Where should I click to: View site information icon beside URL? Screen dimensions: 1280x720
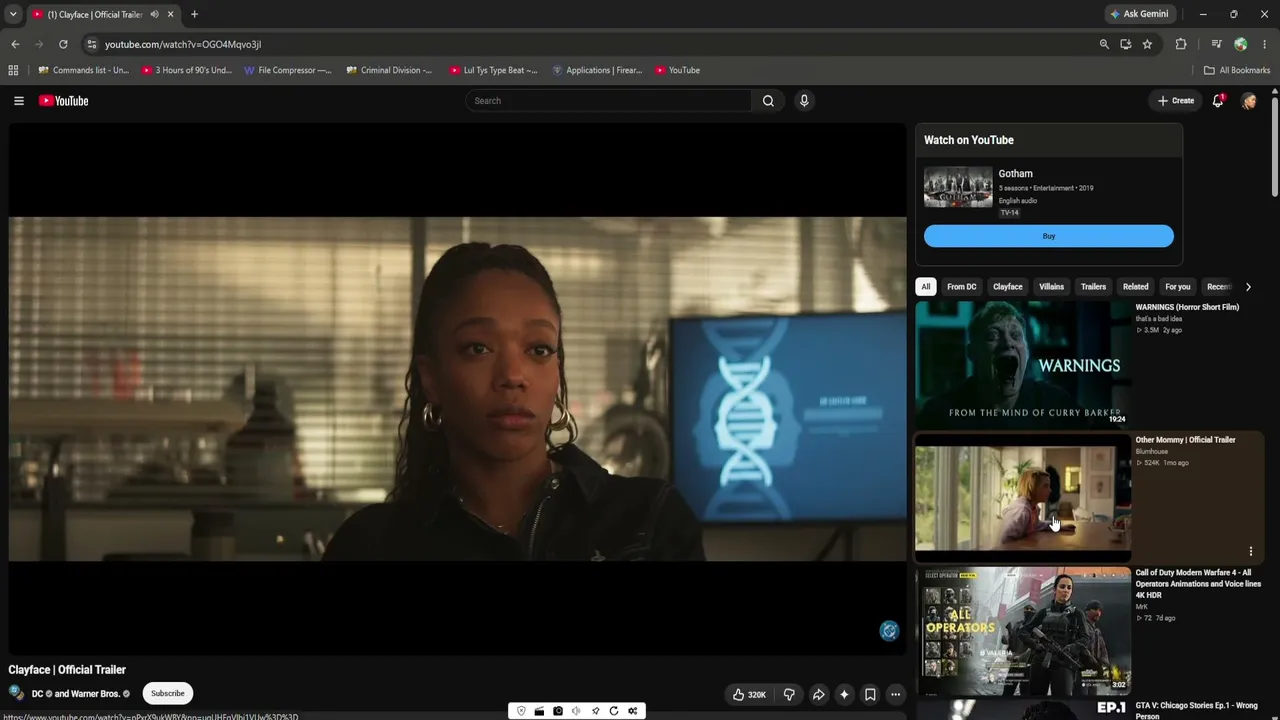click(x=91, y=44)
